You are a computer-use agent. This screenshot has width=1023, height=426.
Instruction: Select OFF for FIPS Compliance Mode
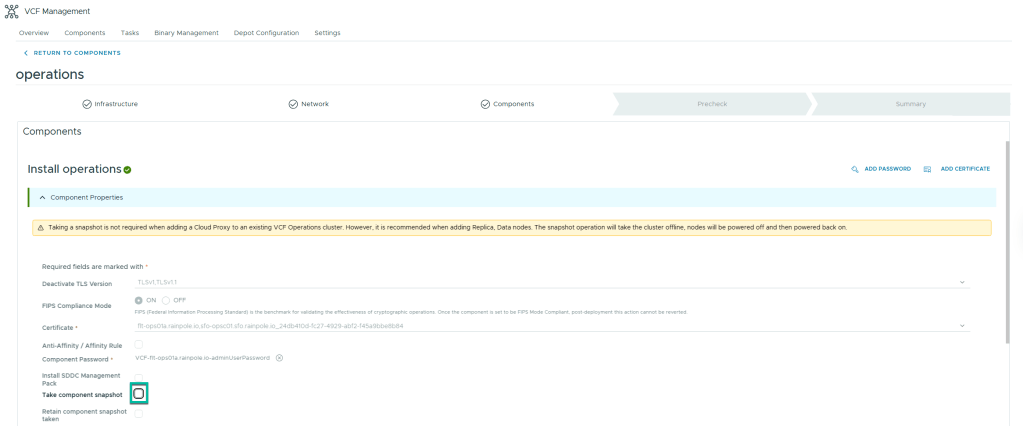point(166,300)
